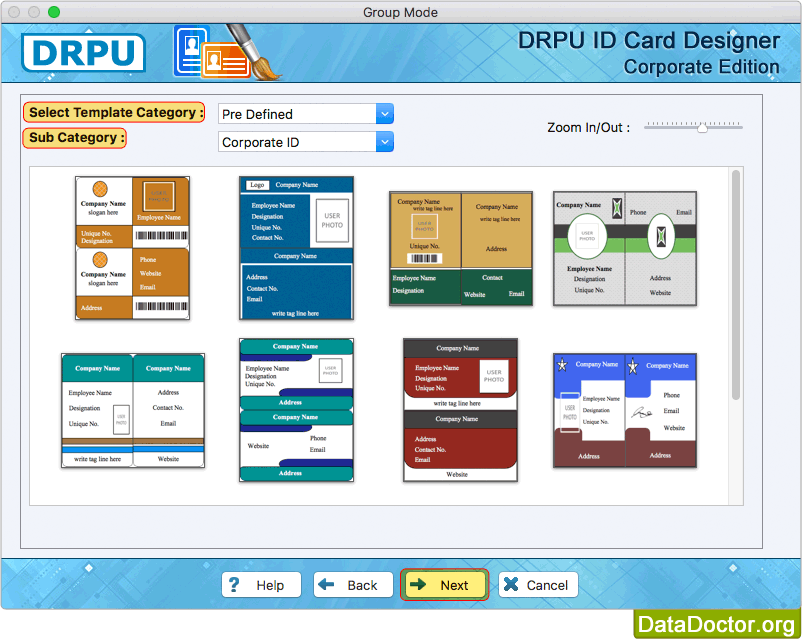802x639 pixels.
Task: Select the dark red and gray template
Action: 460,410
